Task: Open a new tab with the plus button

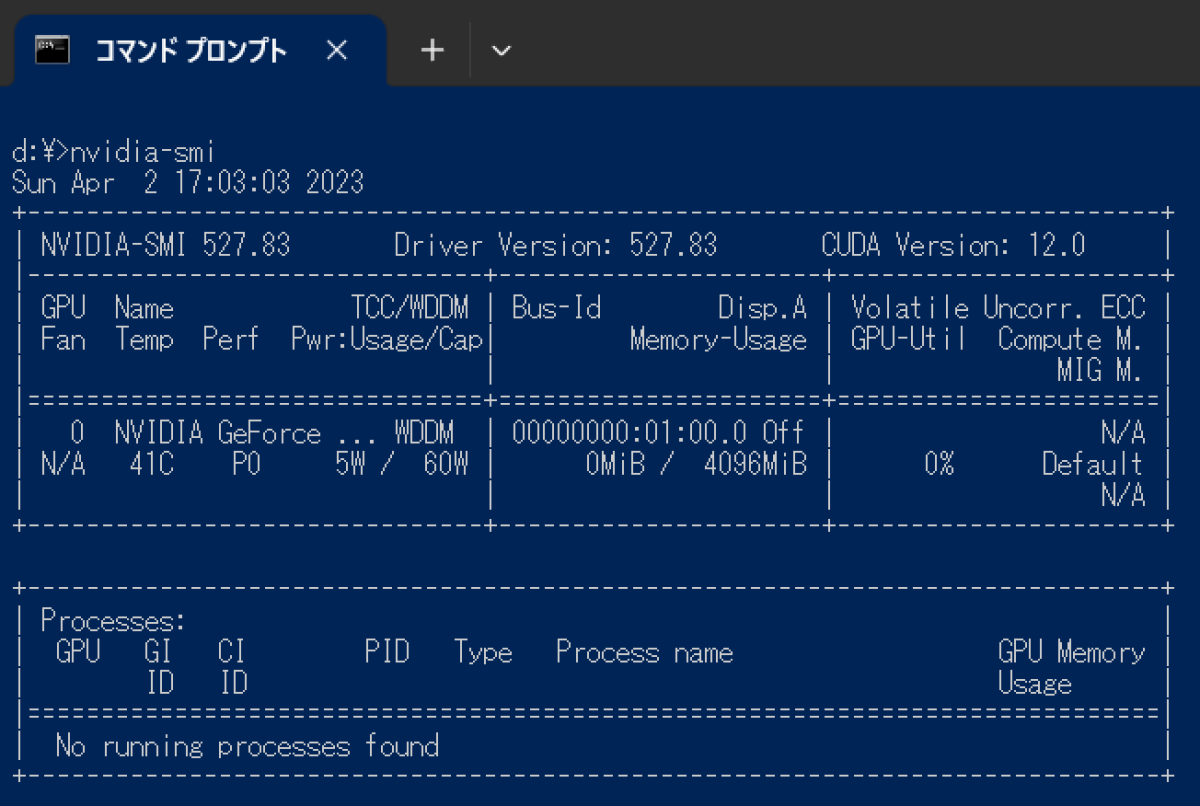Action: (x=432, y=50)
